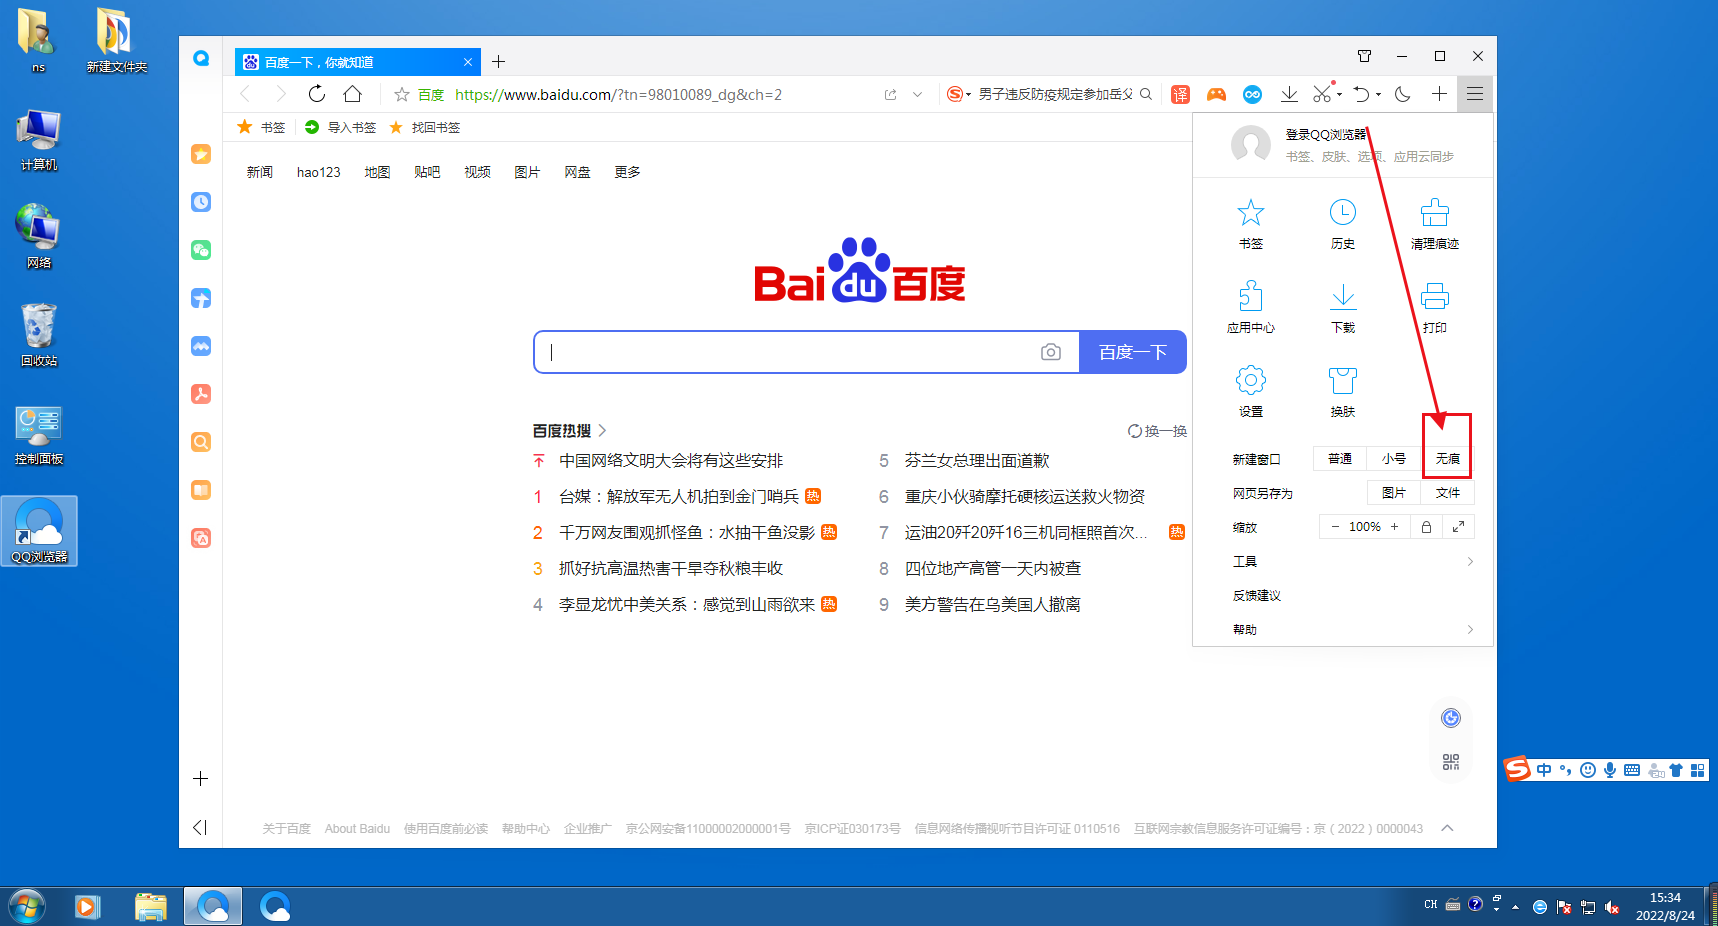
Task: Open the screenshot tool dropdown arrow
Action: point(1339,95)
